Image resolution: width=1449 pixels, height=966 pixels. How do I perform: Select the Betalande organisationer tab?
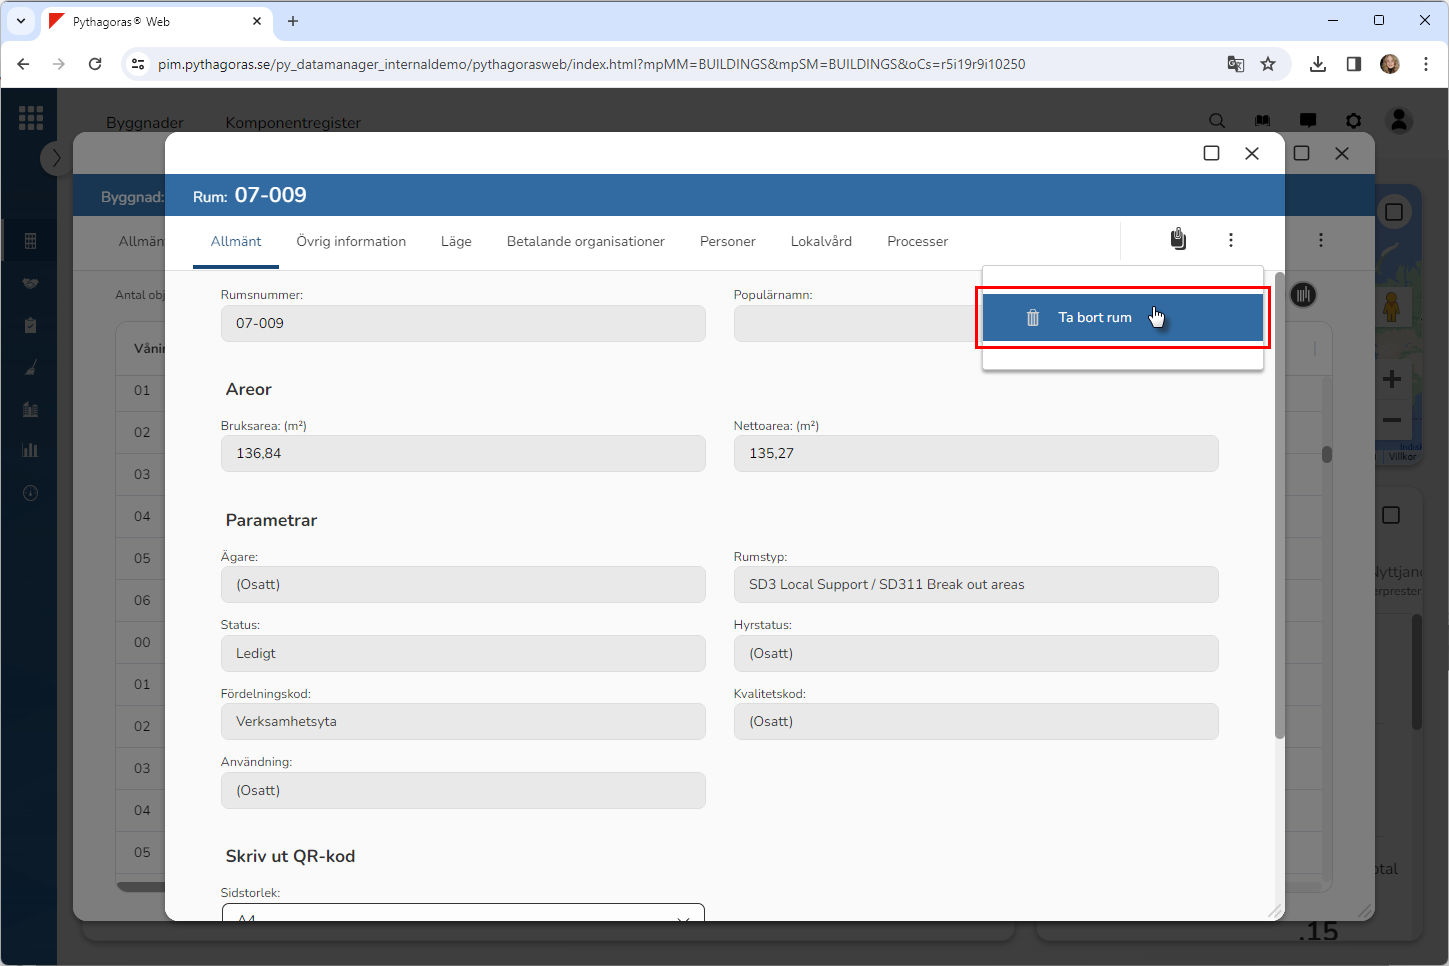[x=585, y=242]
